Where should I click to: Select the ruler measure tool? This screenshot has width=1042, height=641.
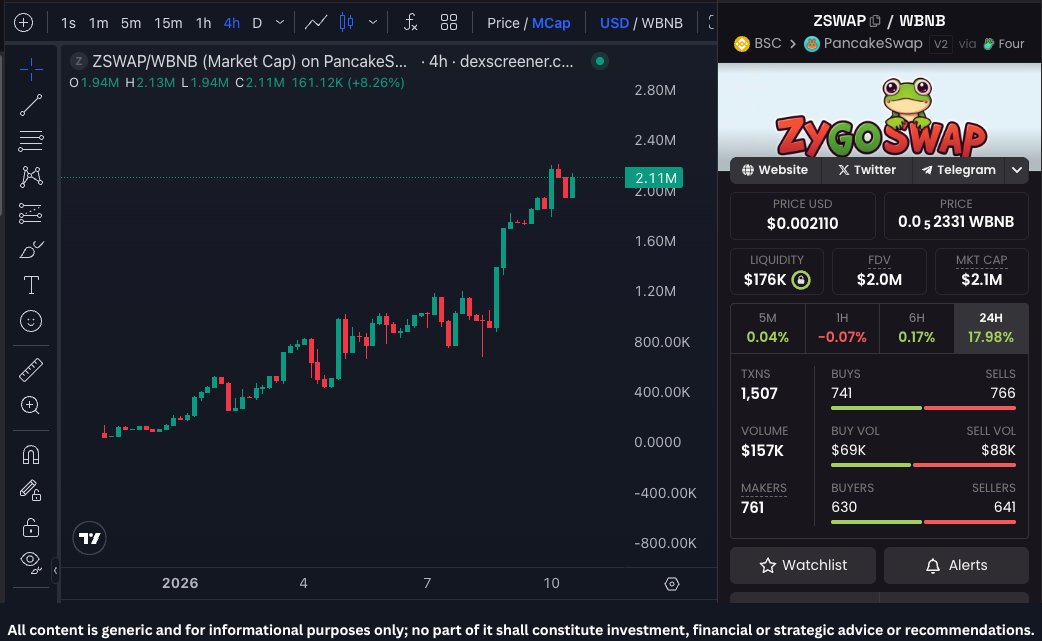(x=31, y=370)
